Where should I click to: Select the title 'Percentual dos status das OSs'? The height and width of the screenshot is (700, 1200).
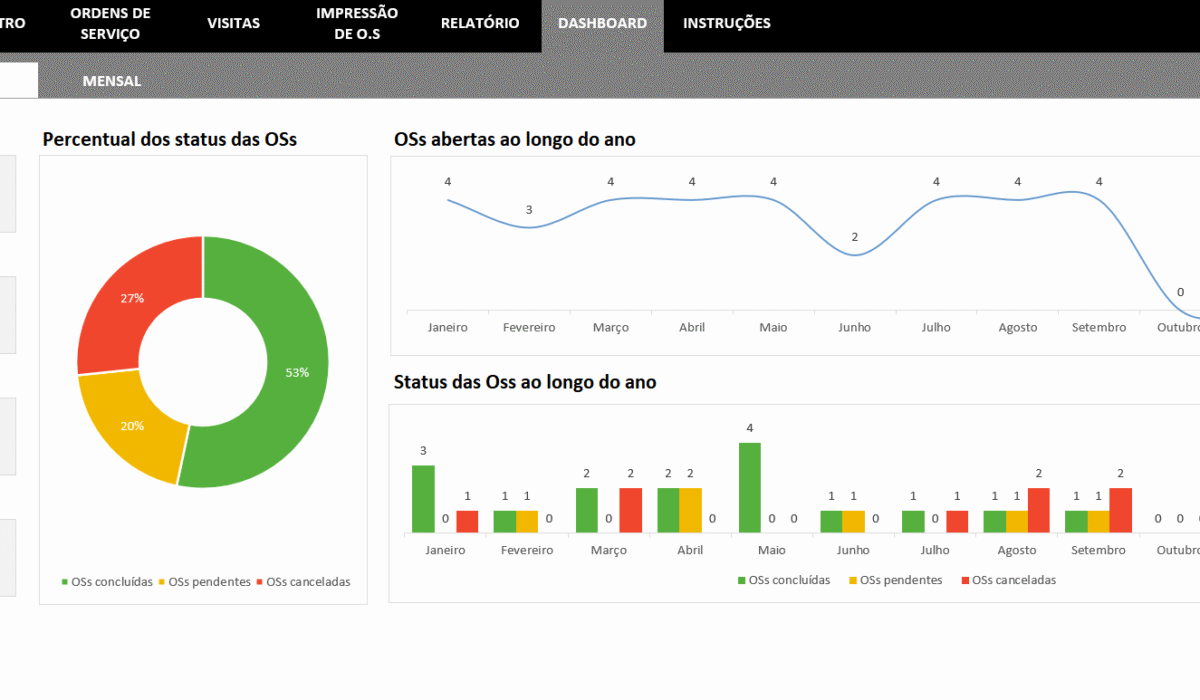(x=169, y=139)
